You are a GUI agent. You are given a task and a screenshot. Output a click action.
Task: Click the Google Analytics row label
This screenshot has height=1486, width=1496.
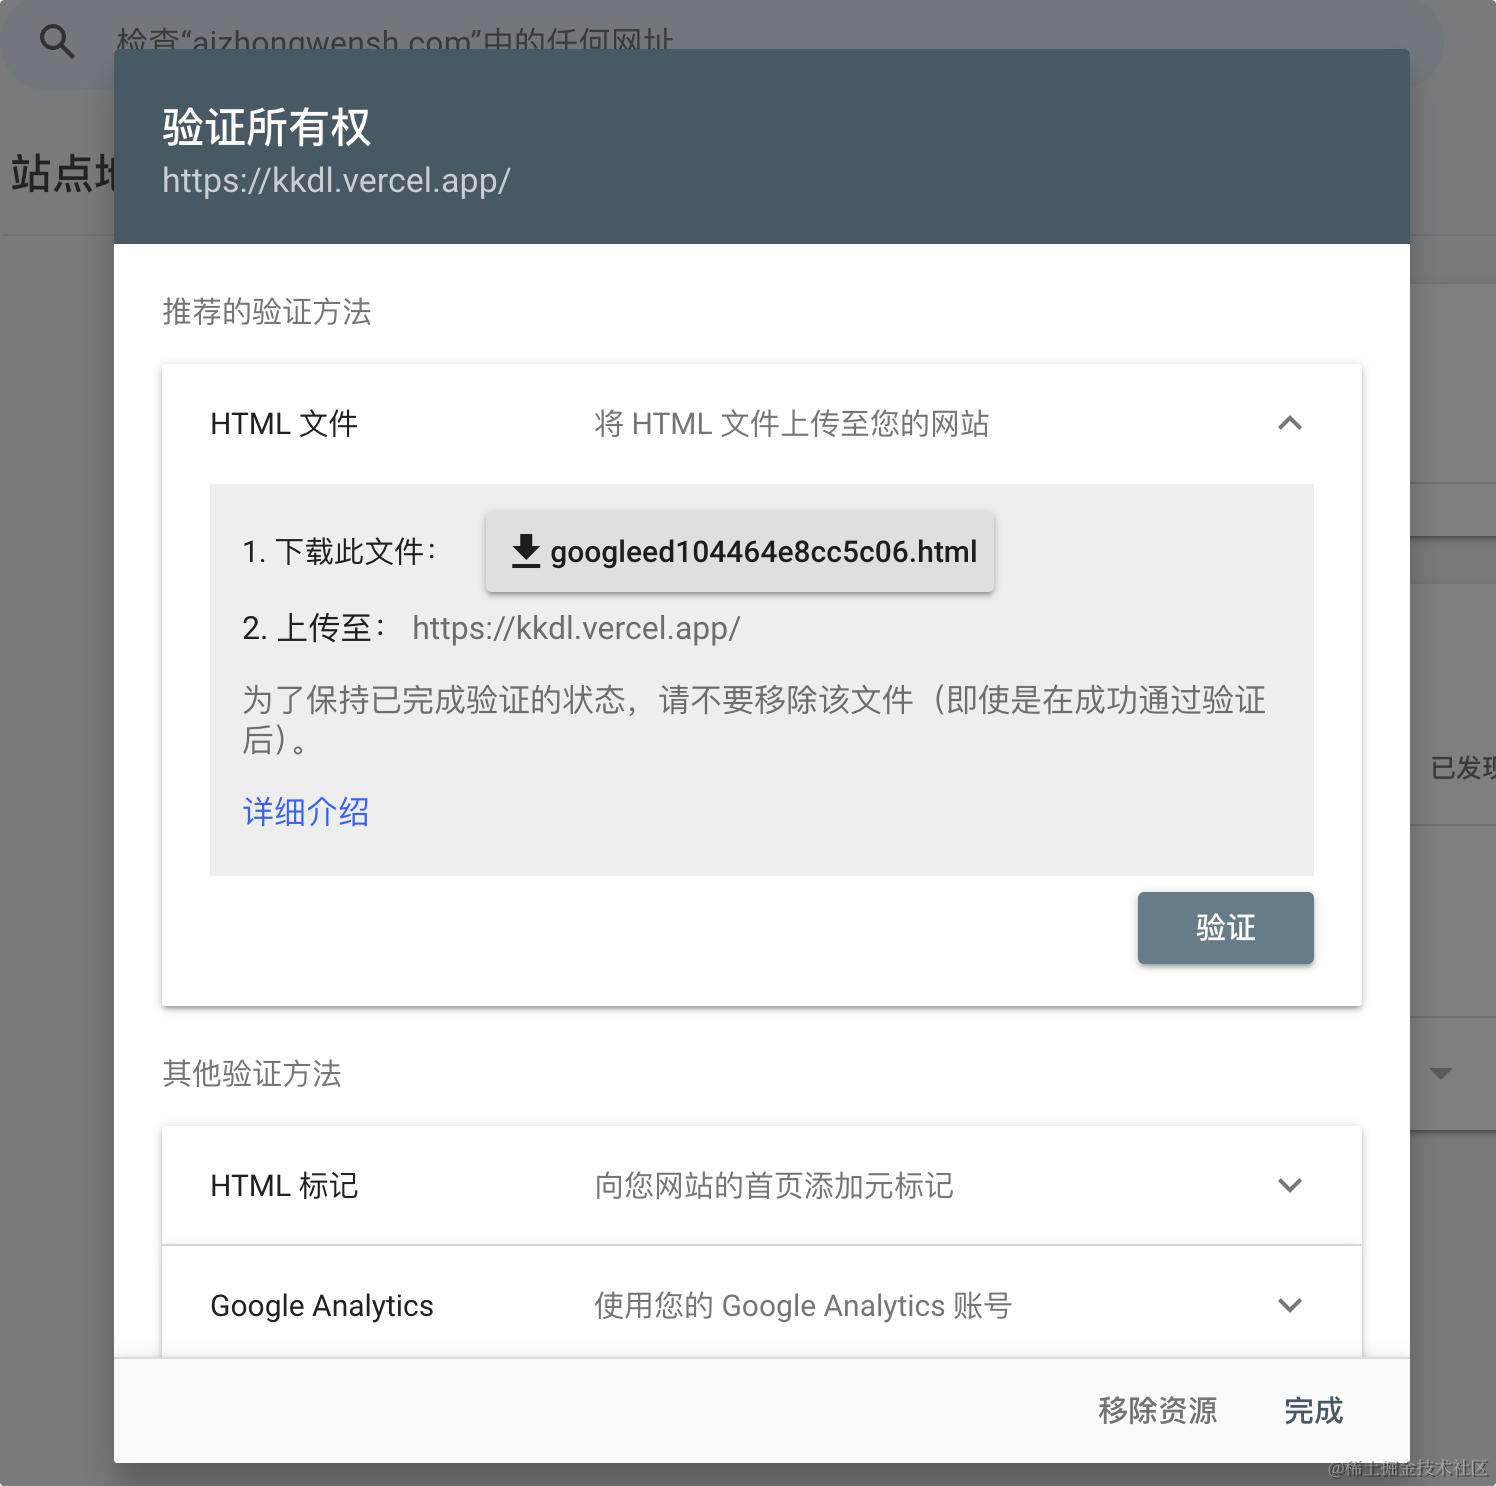click(x=322, y=1306)
